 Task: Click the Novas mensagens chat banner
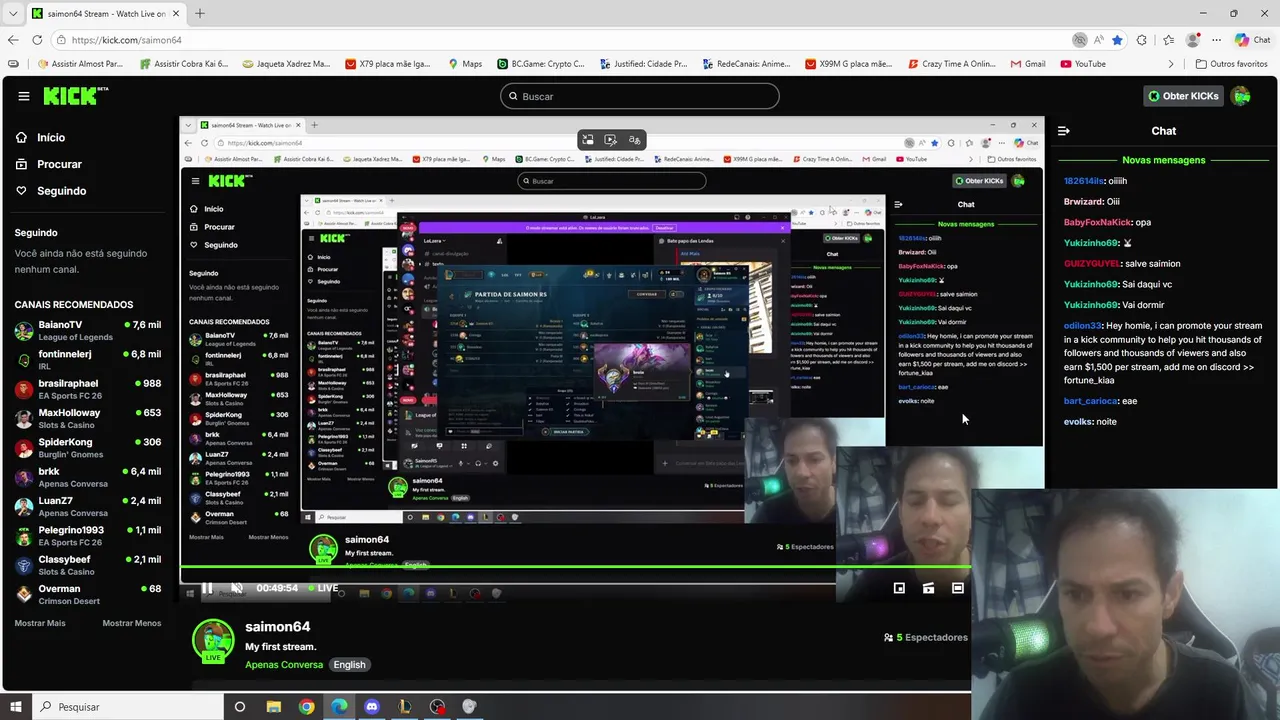click(1163, 160)
